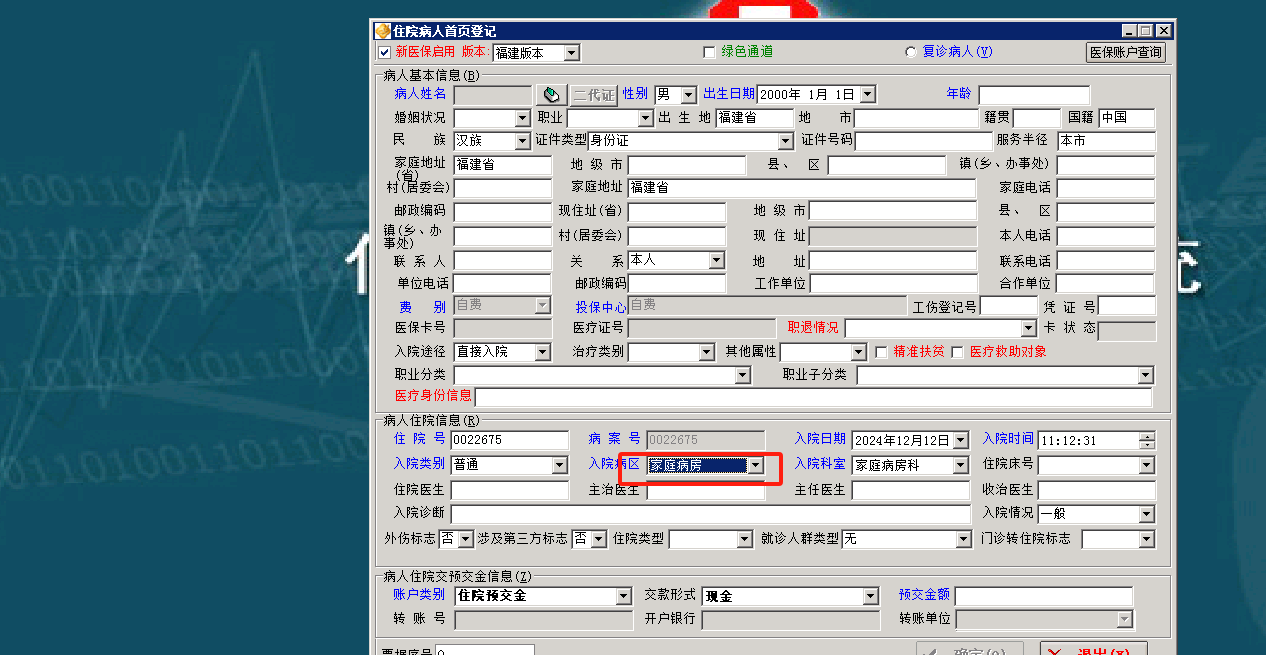Click the 联系人 input field
Image resolution: width=1266 pixels, height=655 pixels.
502,260
